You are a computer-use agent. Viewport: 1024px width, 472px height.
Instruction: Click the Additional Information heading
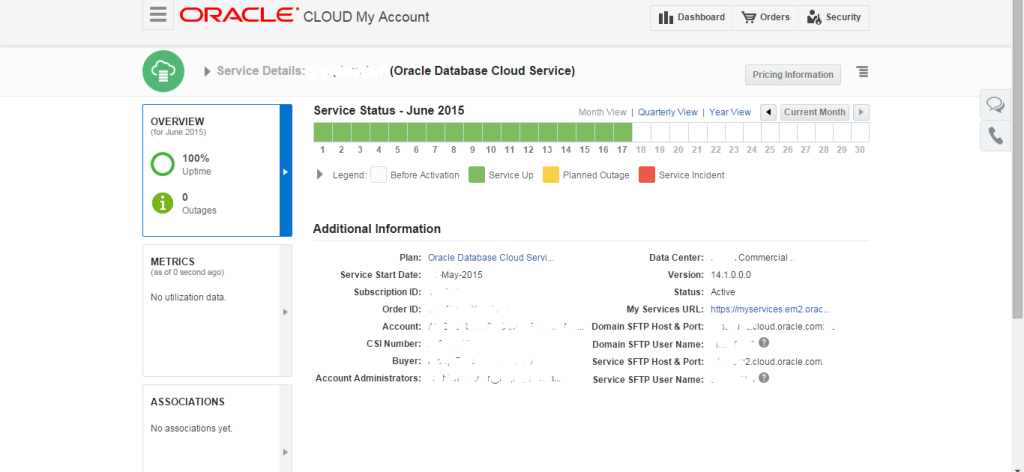(x=377, y=228)
